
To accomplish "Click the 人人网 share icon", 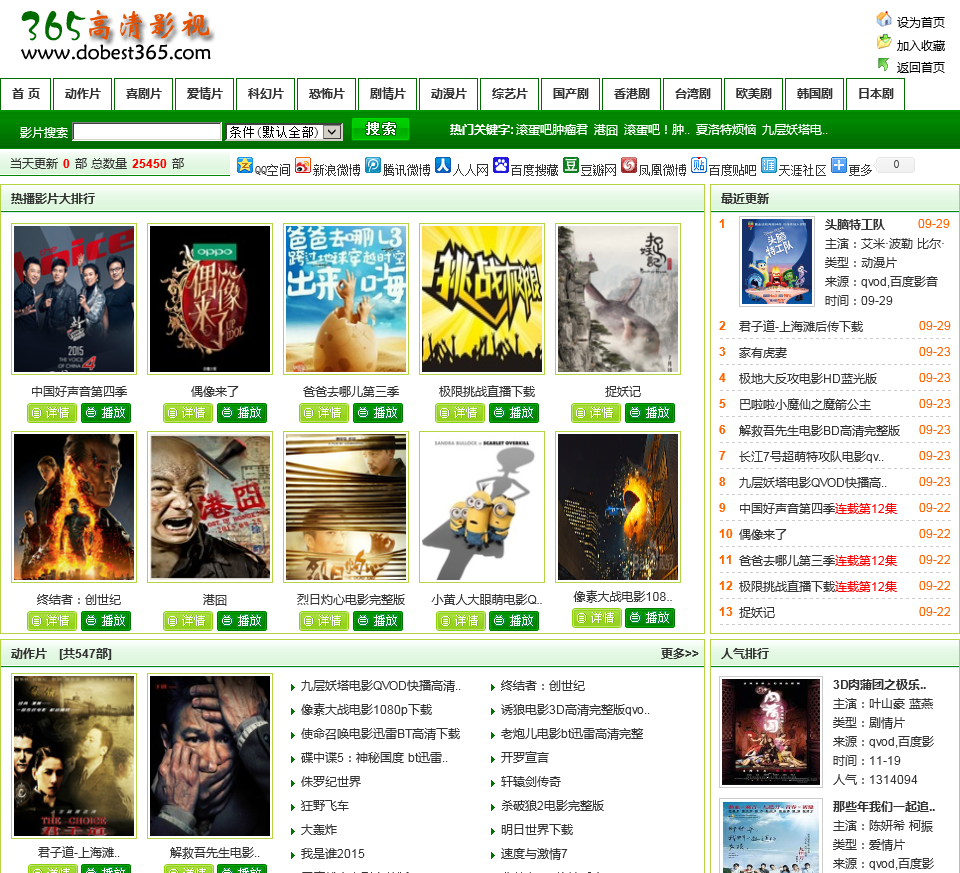I will click(443, 165).
